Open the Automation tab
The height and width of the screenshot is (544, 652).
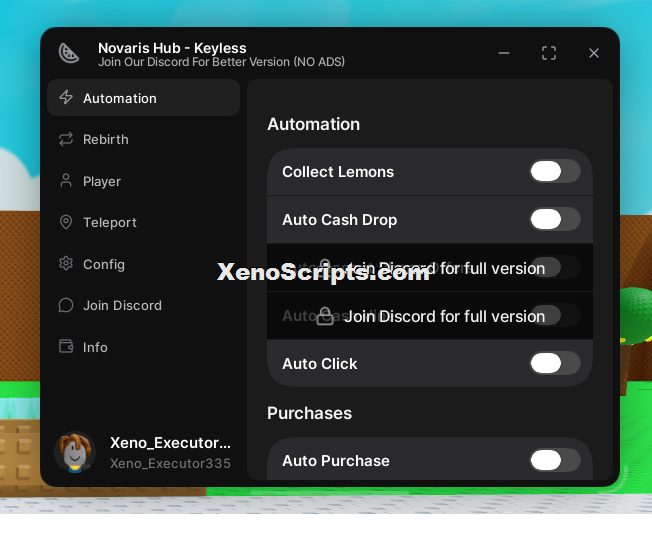(x=143, y=98)
